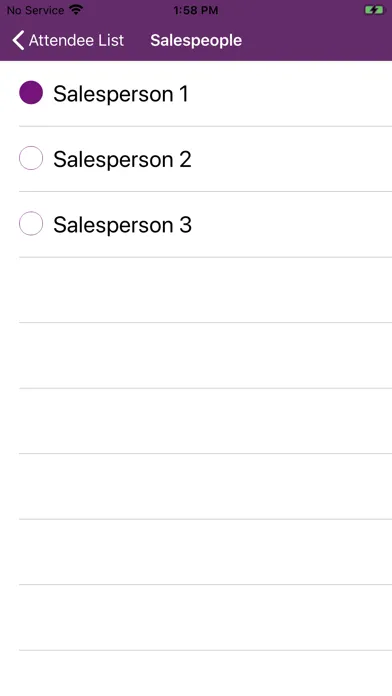
Task: Select the Salesperson 3 radio circle
Action: click(x=31, y=223)
